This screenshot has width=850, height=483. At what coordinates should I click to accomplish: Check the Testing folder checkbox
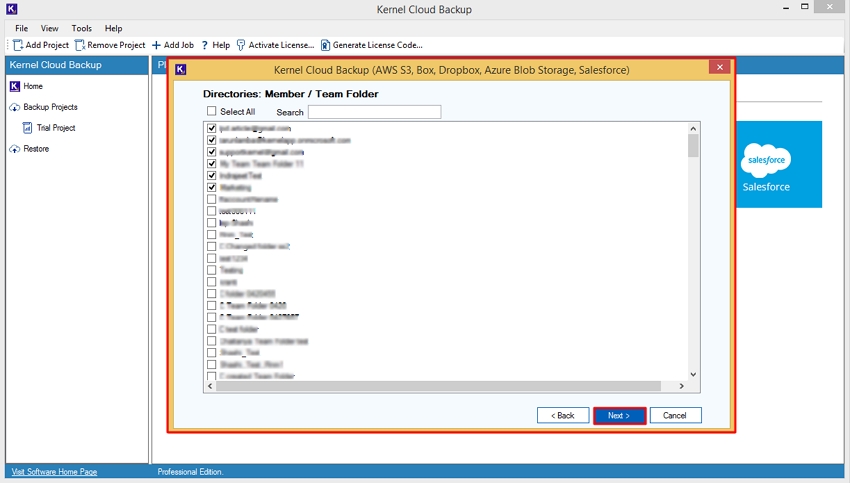coord(211,270)
